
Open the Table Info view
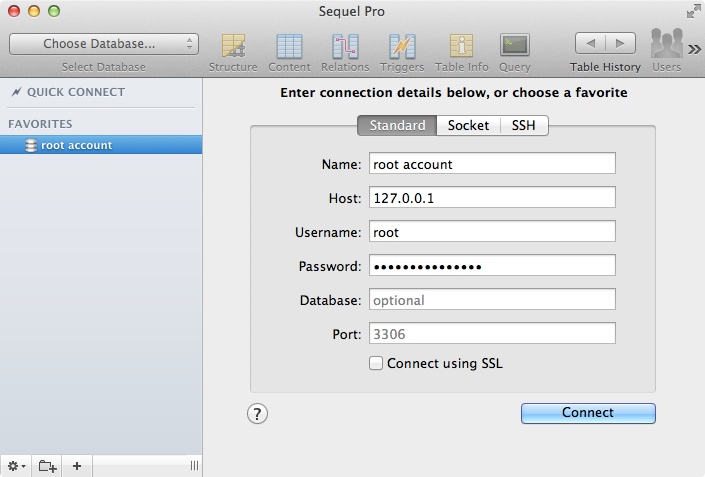(461, 53)
